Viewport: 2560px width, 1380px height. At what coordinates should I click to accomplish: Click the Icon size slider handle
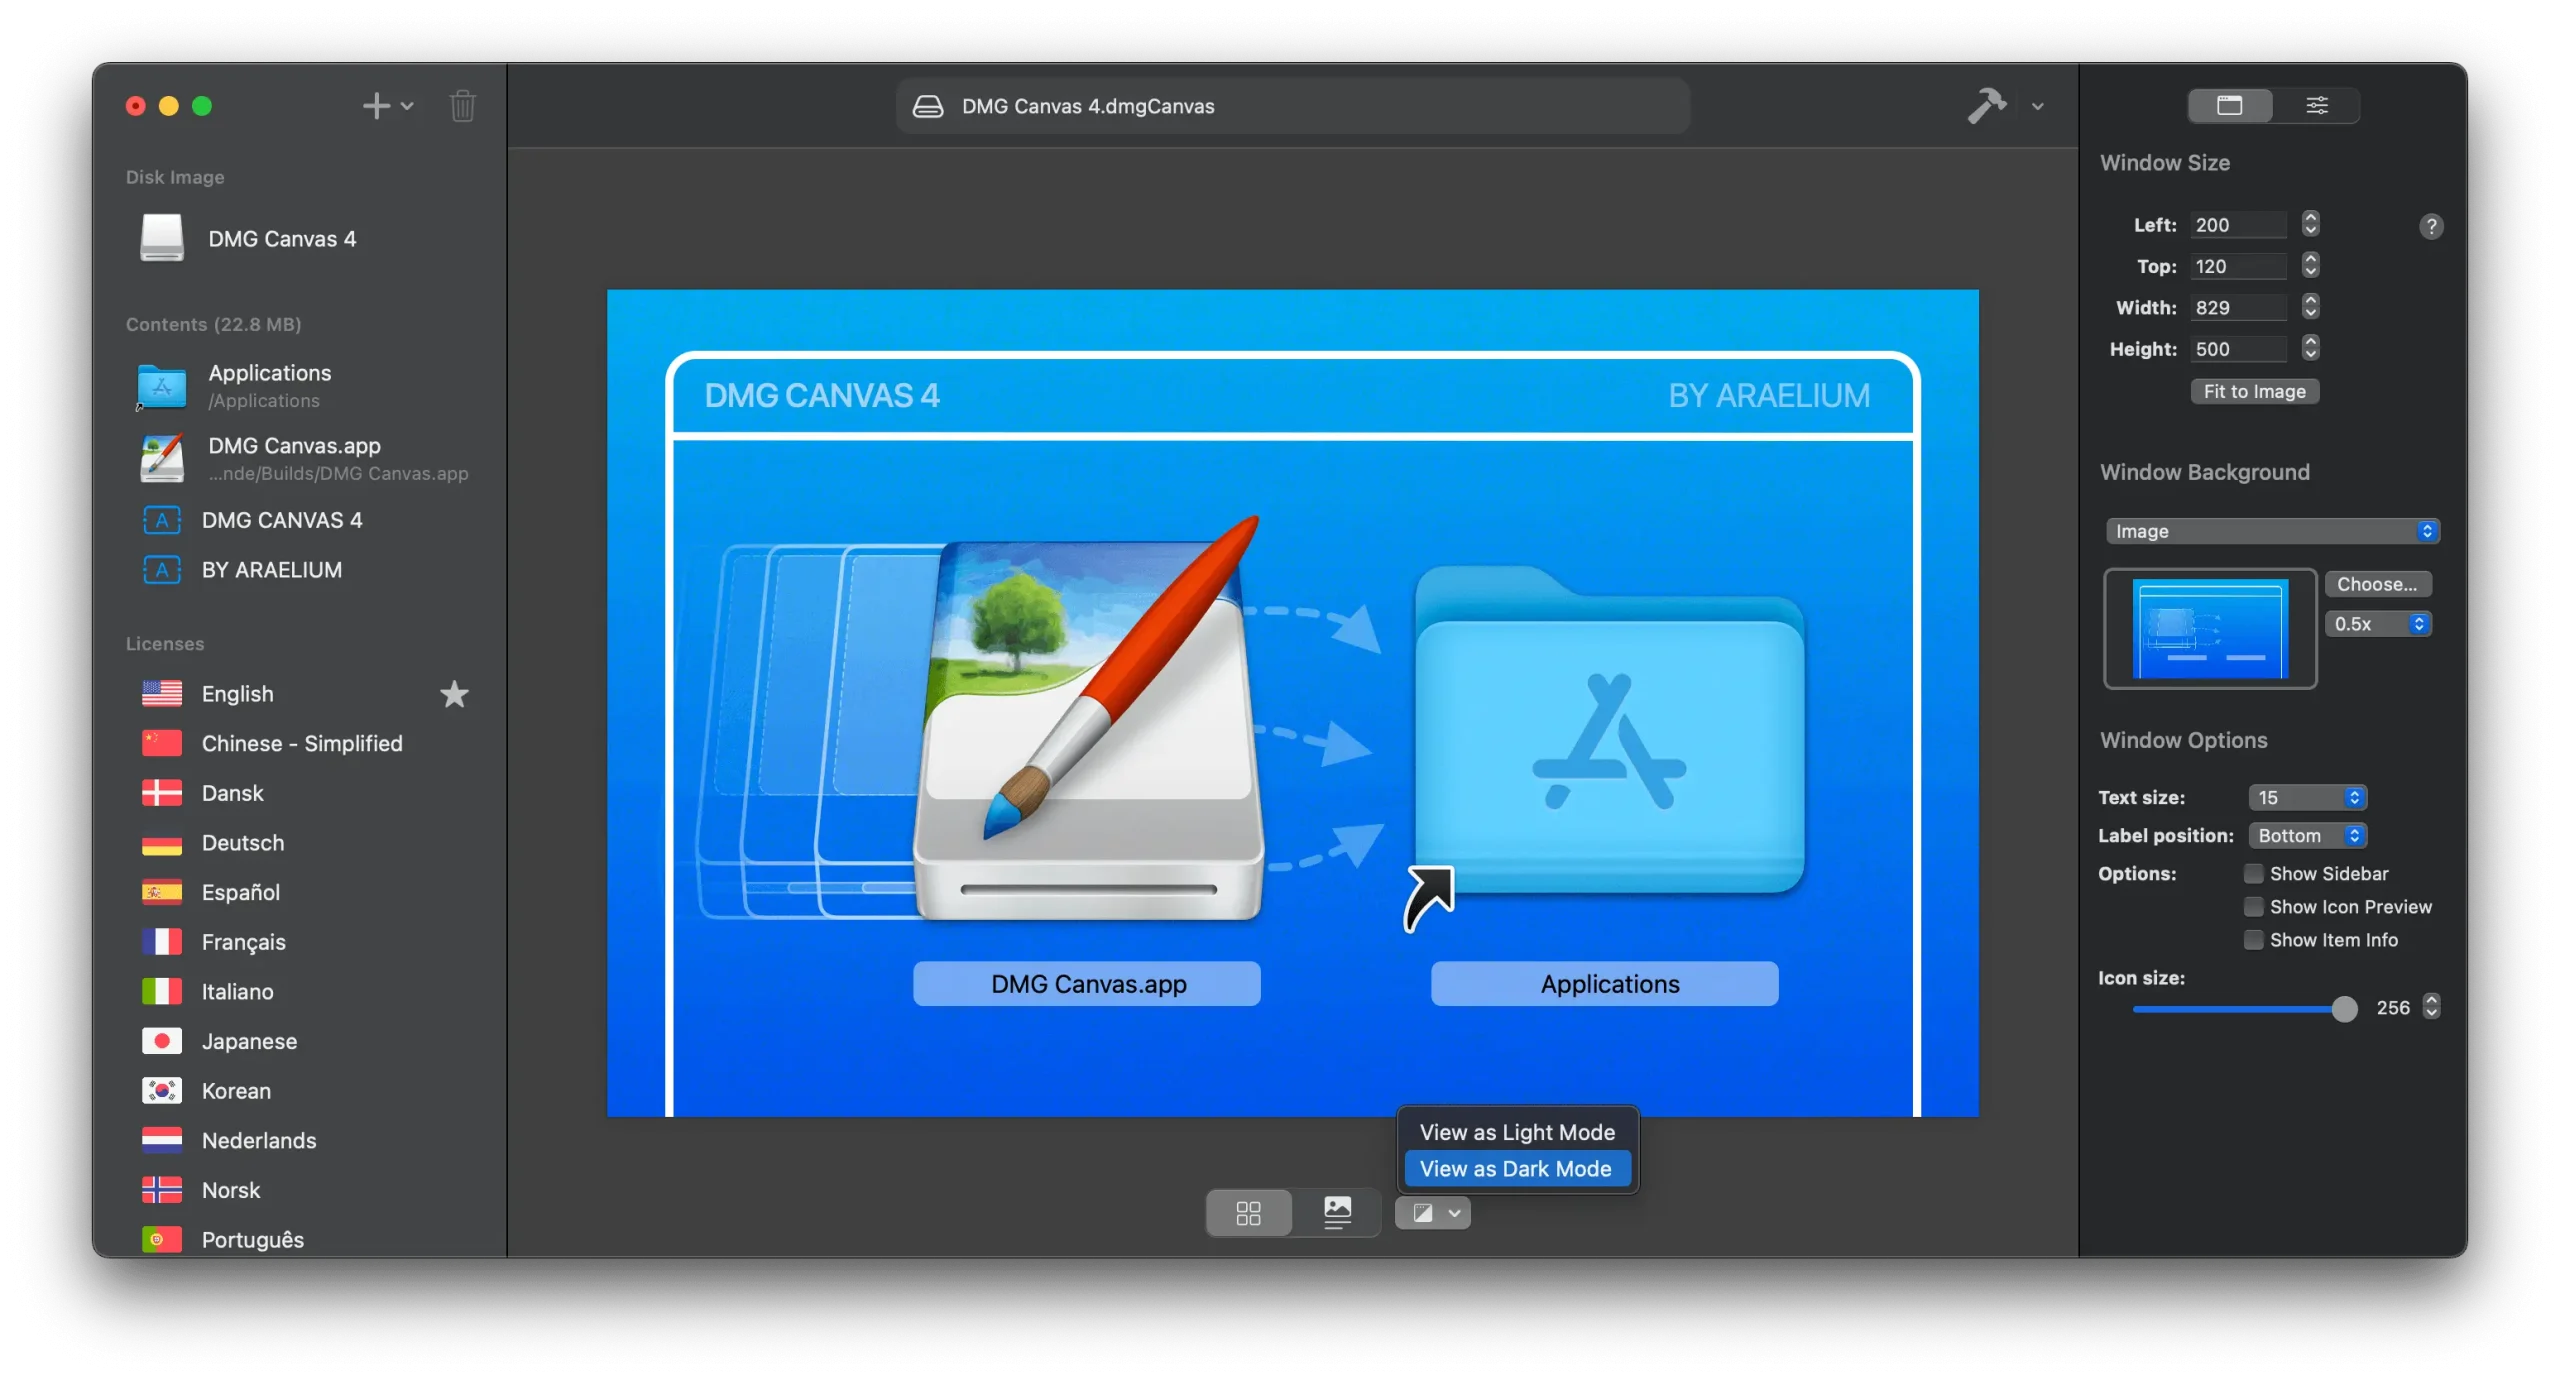[x=2344, y=1009]
